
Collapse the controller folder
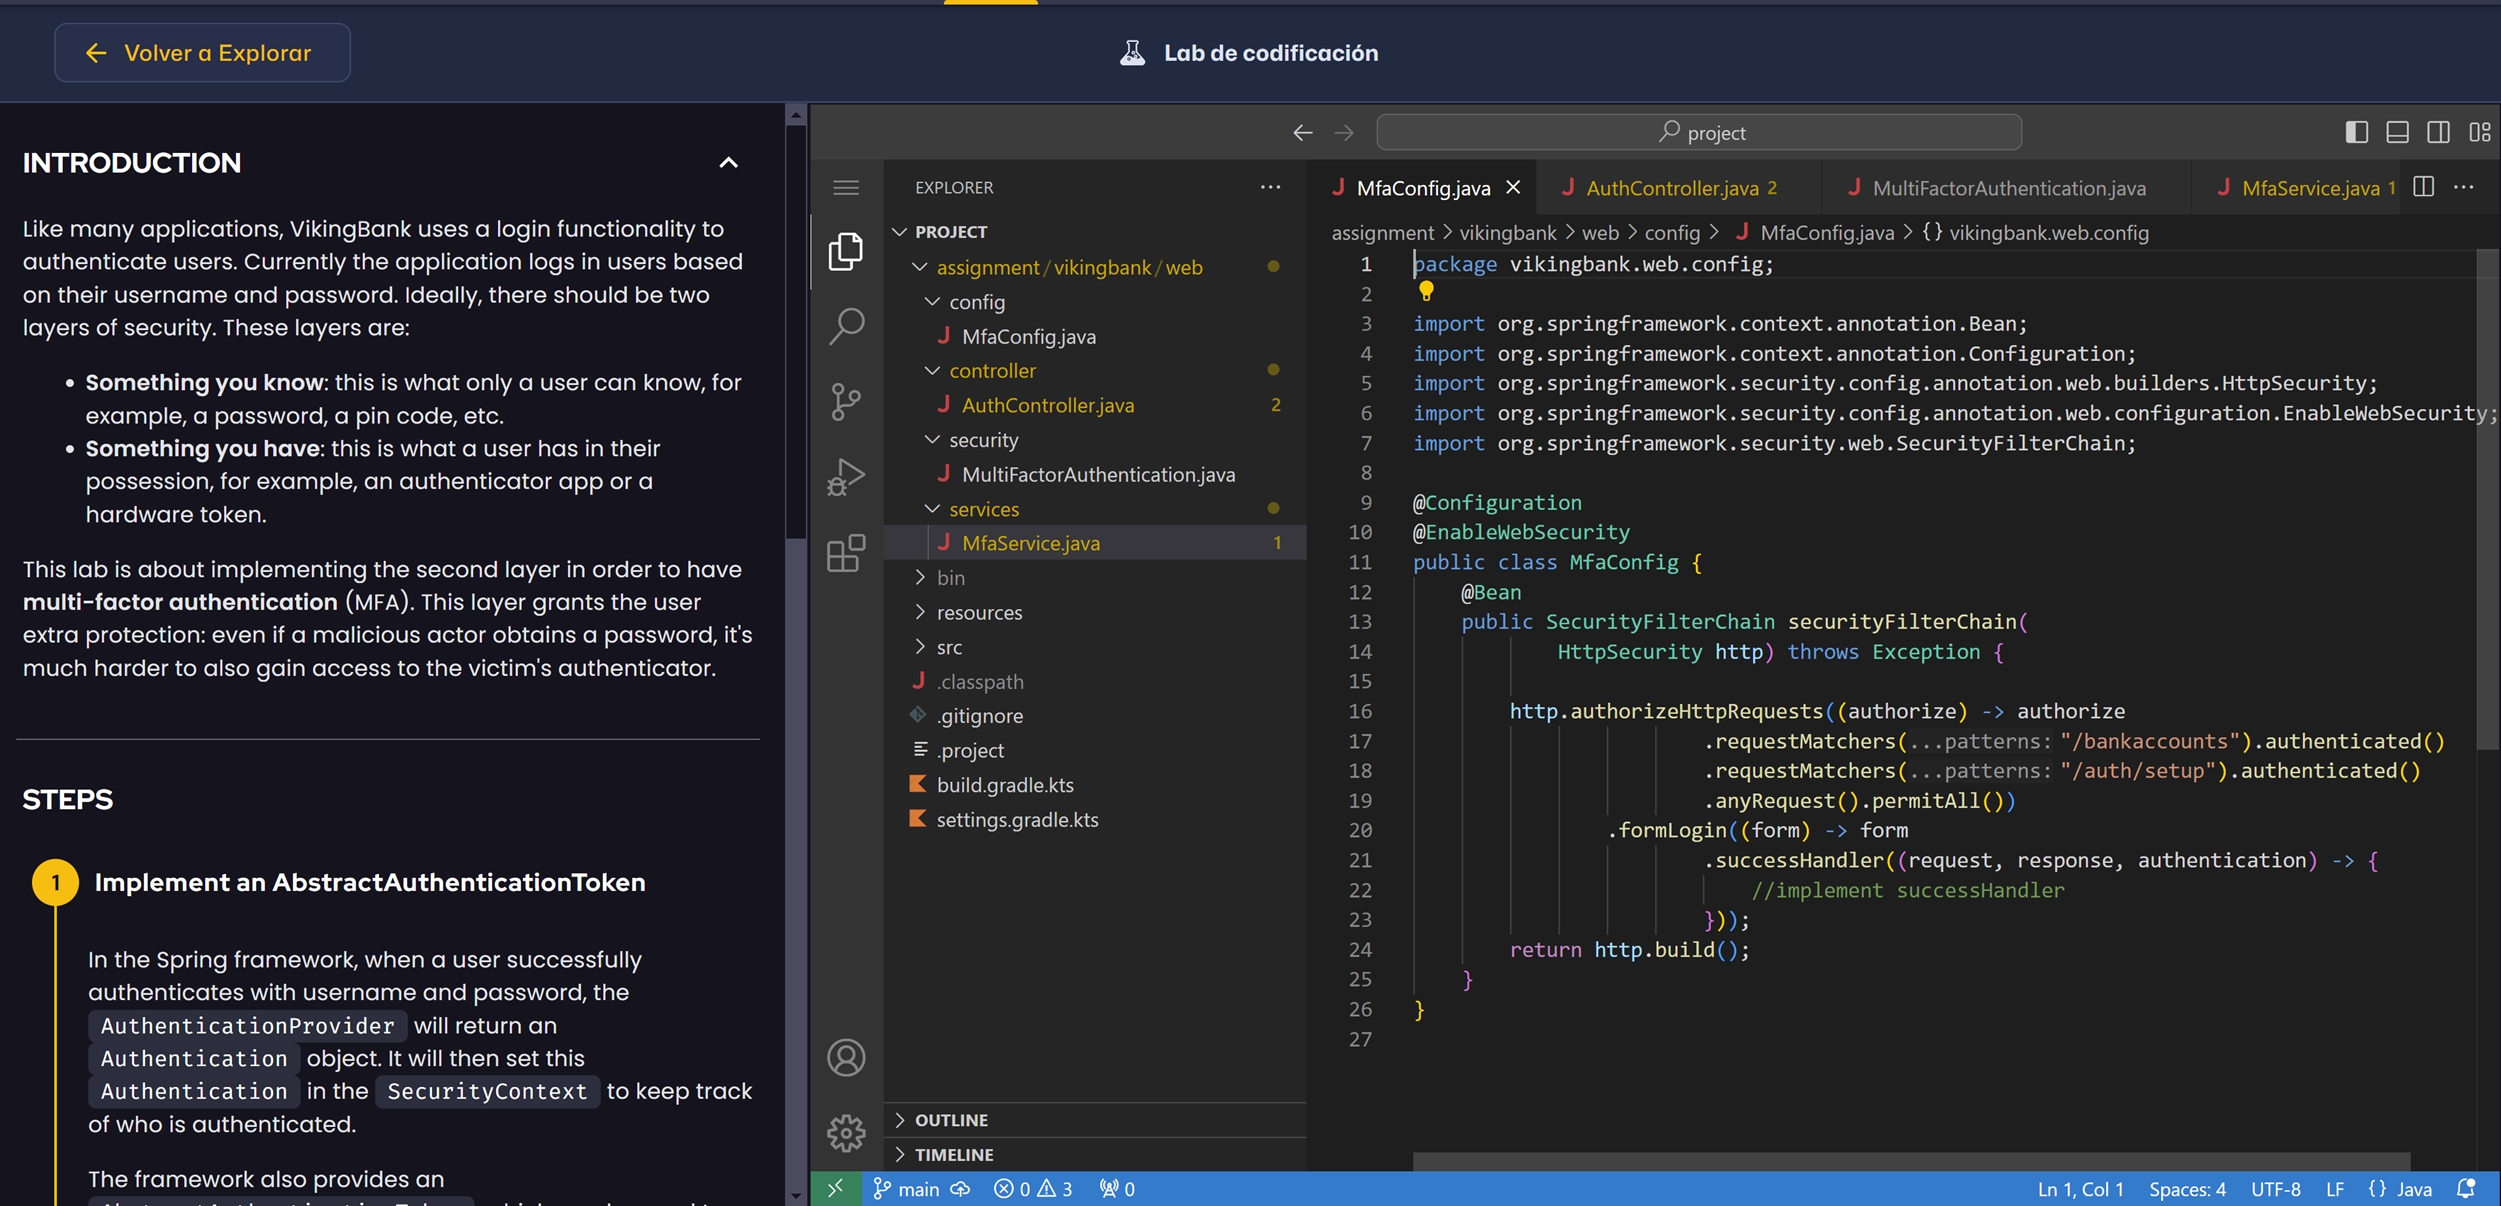click(x=932, y=371)
